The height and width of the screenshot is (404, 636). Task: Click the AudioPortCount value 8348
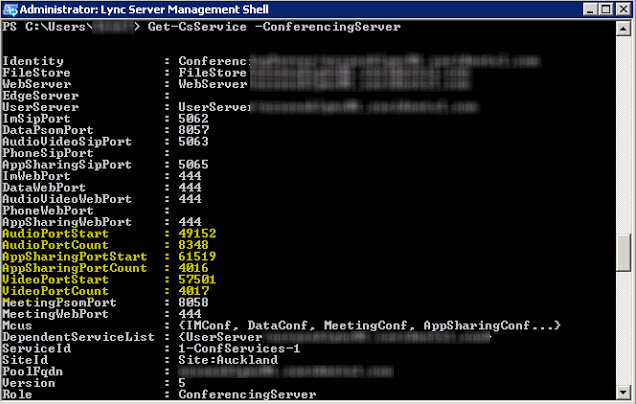(193, 245)
